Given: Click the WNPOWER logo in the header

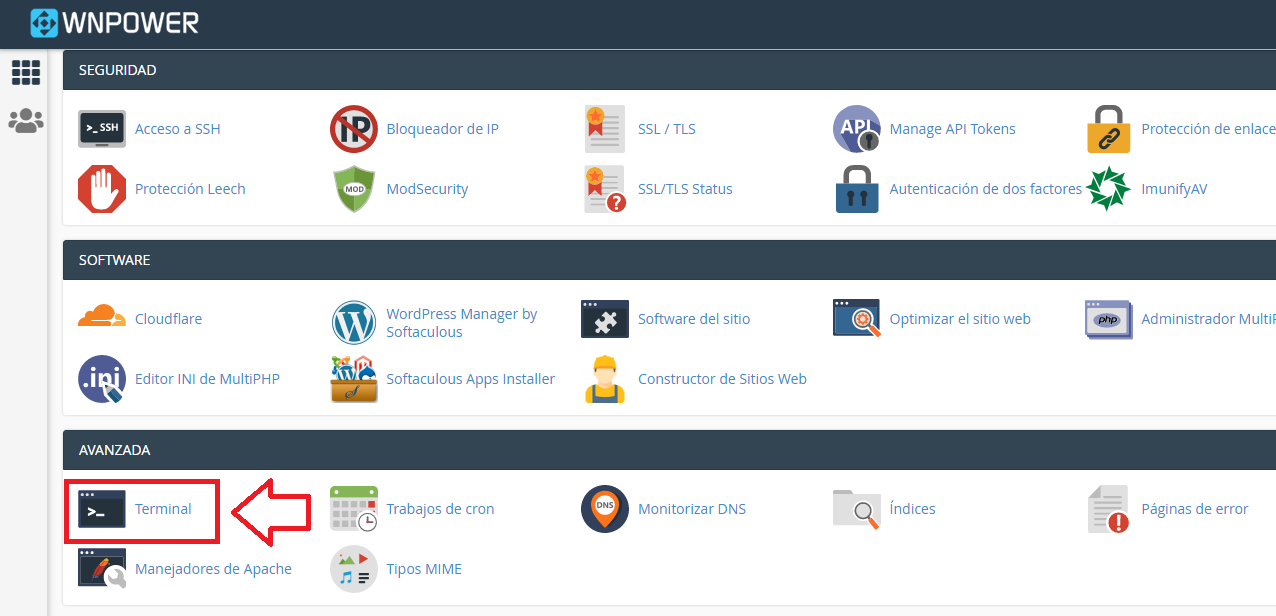Looking at the screenshot, I should (113, 21).
